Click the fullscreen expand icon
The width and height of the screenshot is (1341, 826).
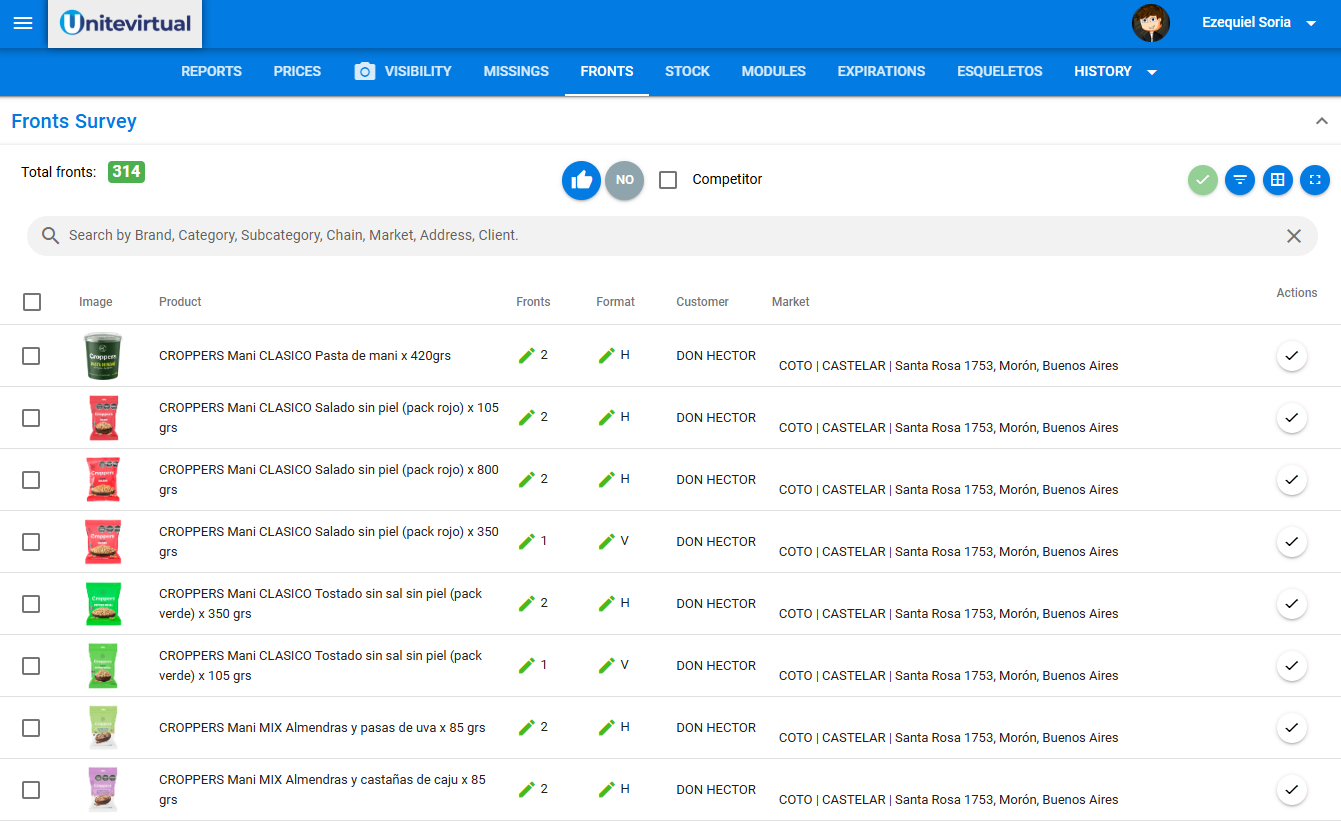click(1315, 180)
